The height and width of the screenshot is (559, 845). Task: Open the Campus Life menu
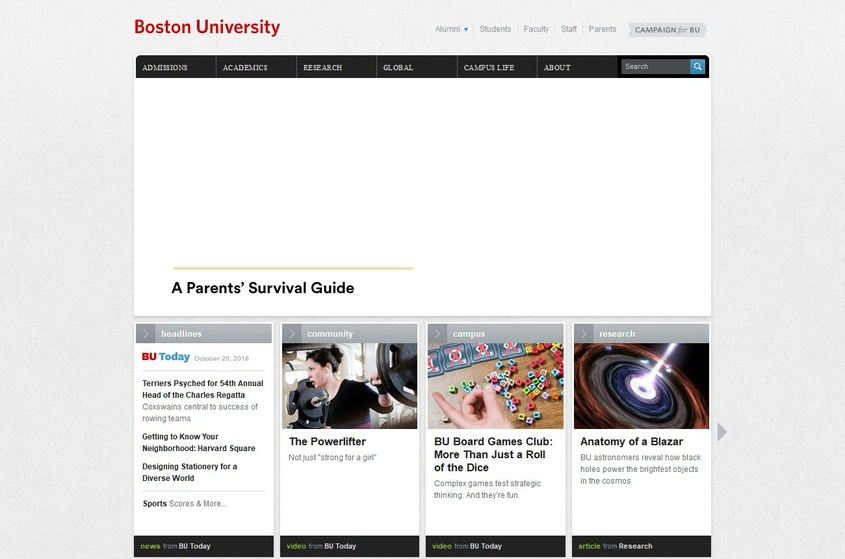tap(497, 67)
